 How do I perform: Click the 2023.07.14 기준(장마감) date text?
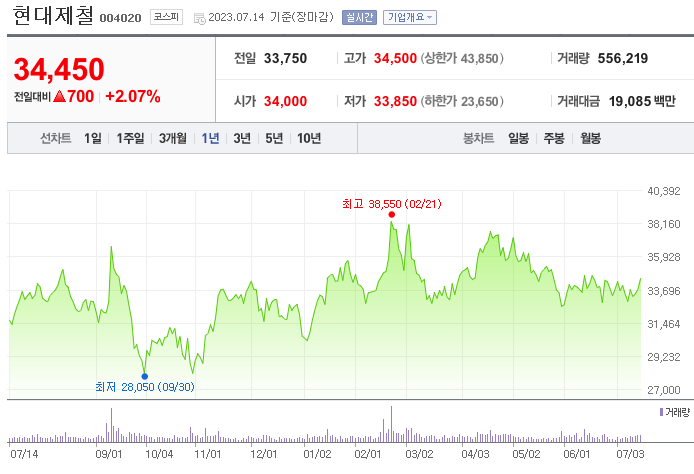coord(271,17)
